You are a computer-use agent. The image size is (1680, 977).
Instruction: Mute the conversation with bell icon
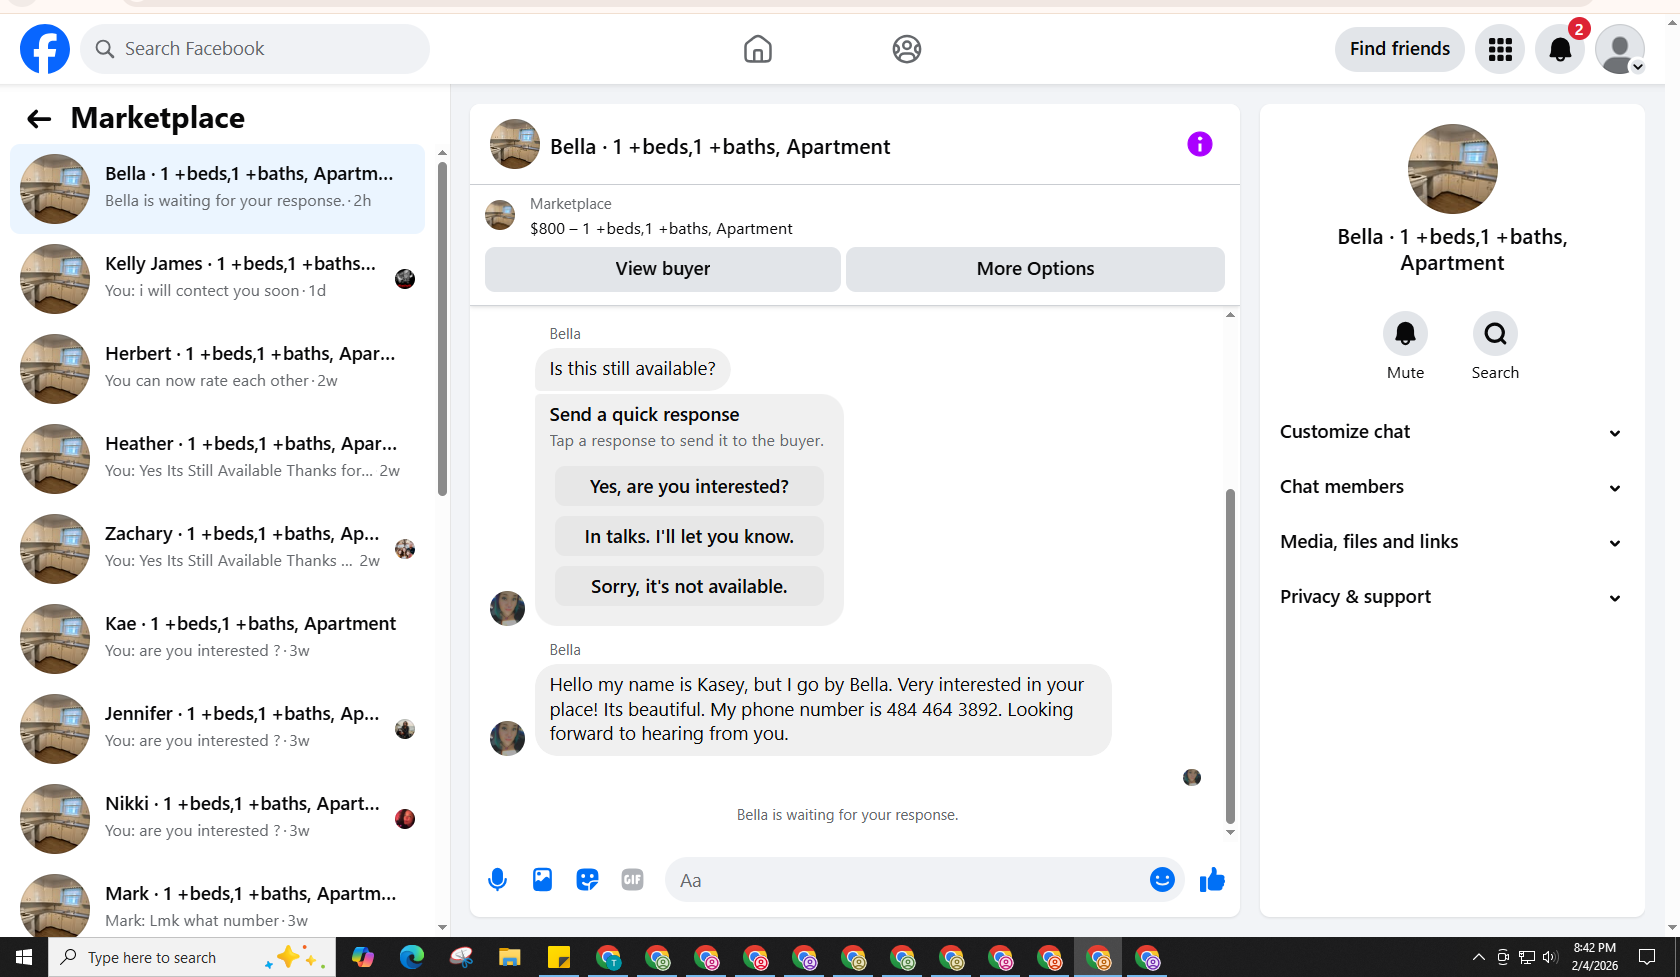1405,334
